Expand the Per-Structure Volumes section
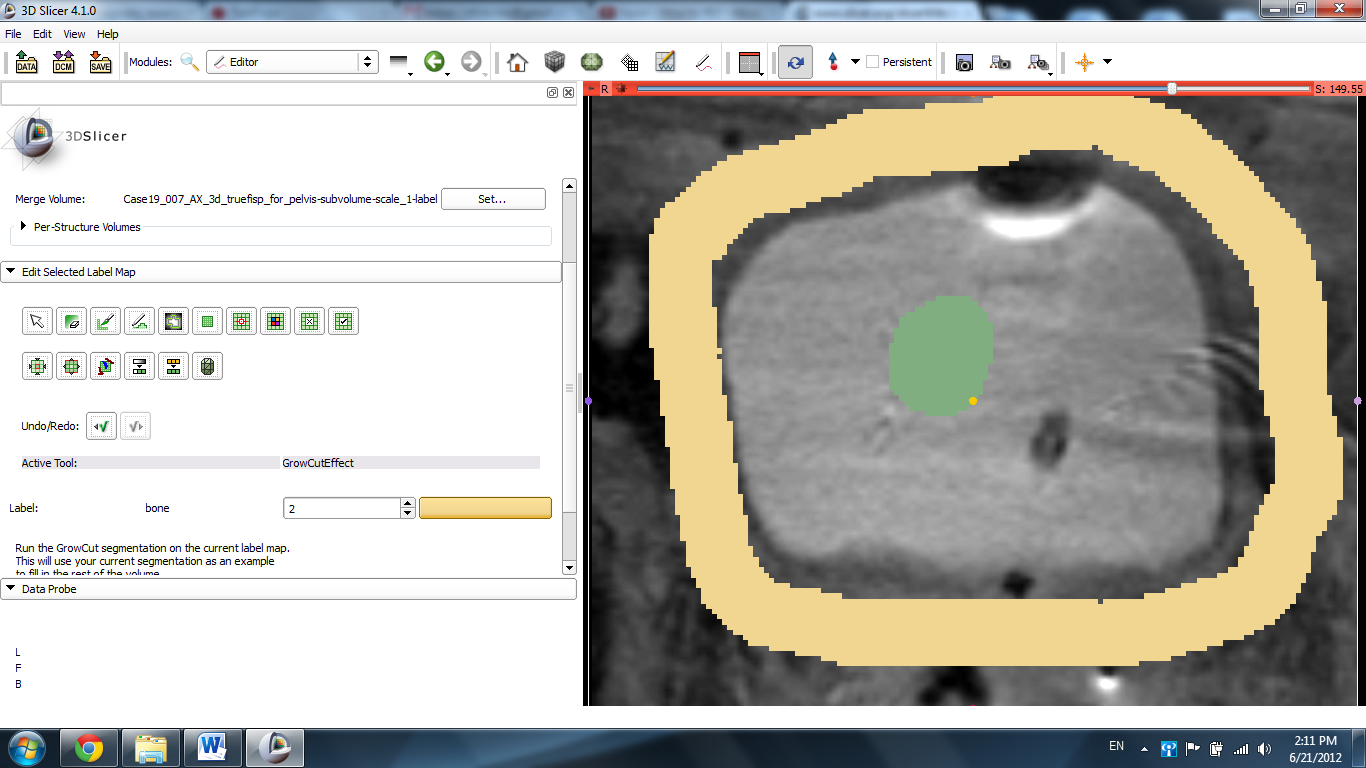 click(x=24, y=227)
